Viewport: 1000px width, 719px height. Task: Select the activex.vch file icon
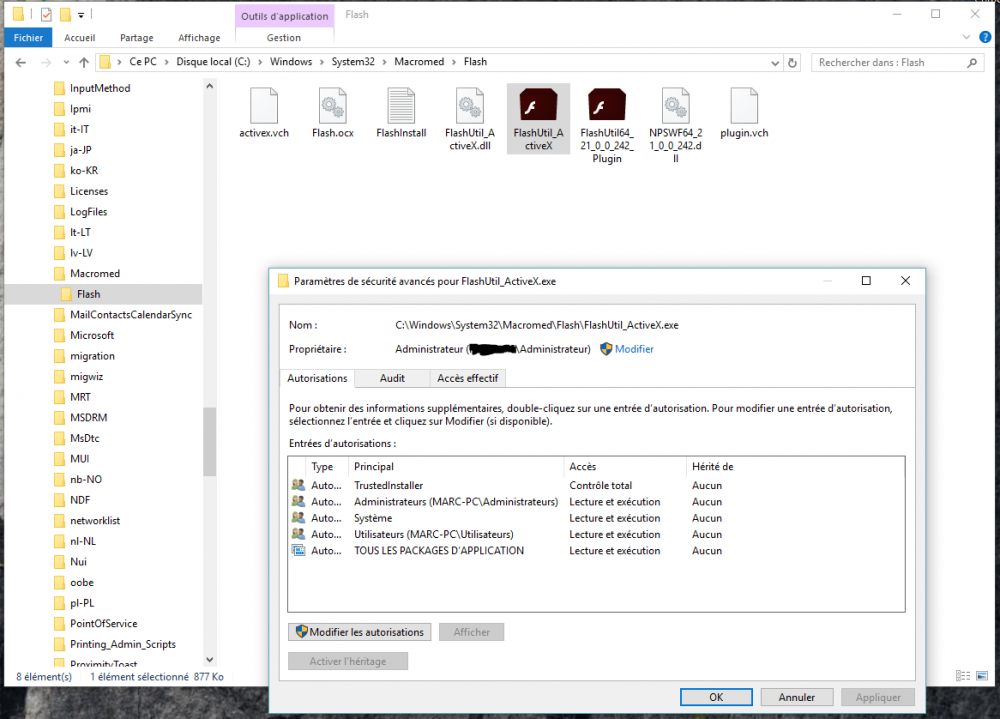[x=264, y=106]
